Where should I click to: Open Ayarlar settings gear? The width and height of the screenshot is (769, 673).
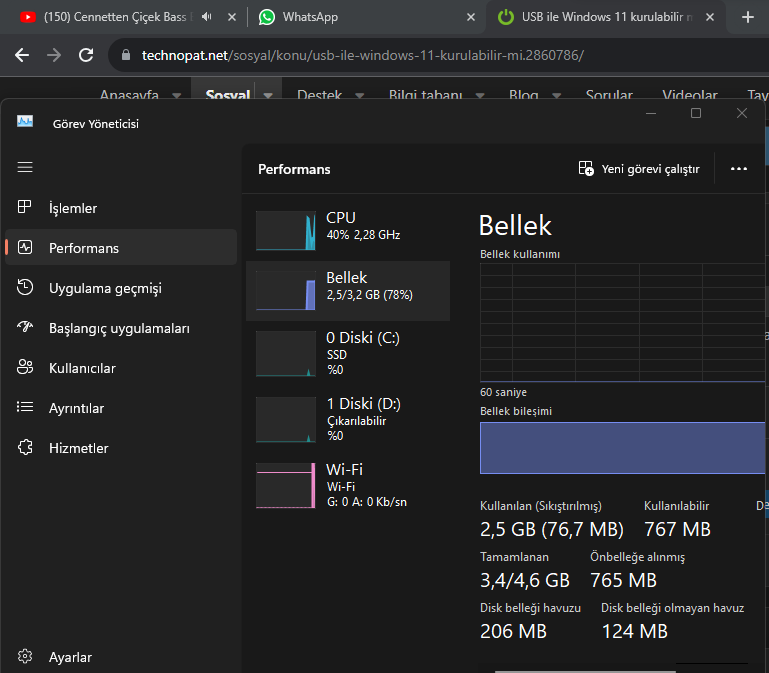click(26, 657)
